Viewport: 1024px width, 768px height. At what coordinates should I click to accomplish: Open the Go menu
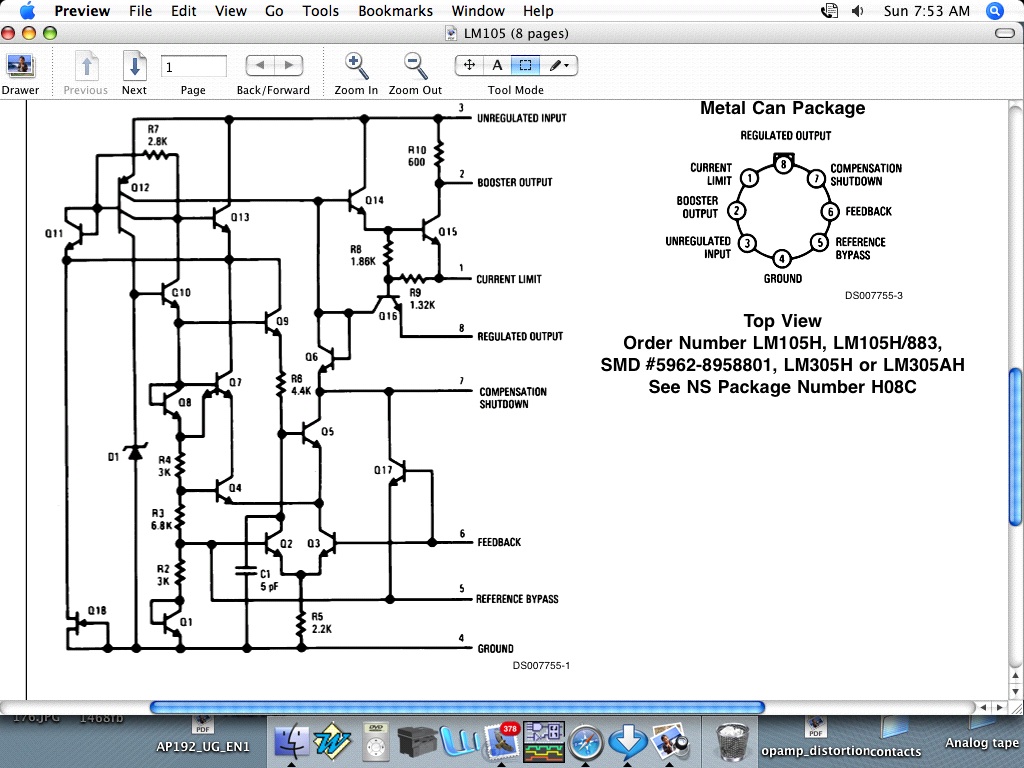[274, 10]
